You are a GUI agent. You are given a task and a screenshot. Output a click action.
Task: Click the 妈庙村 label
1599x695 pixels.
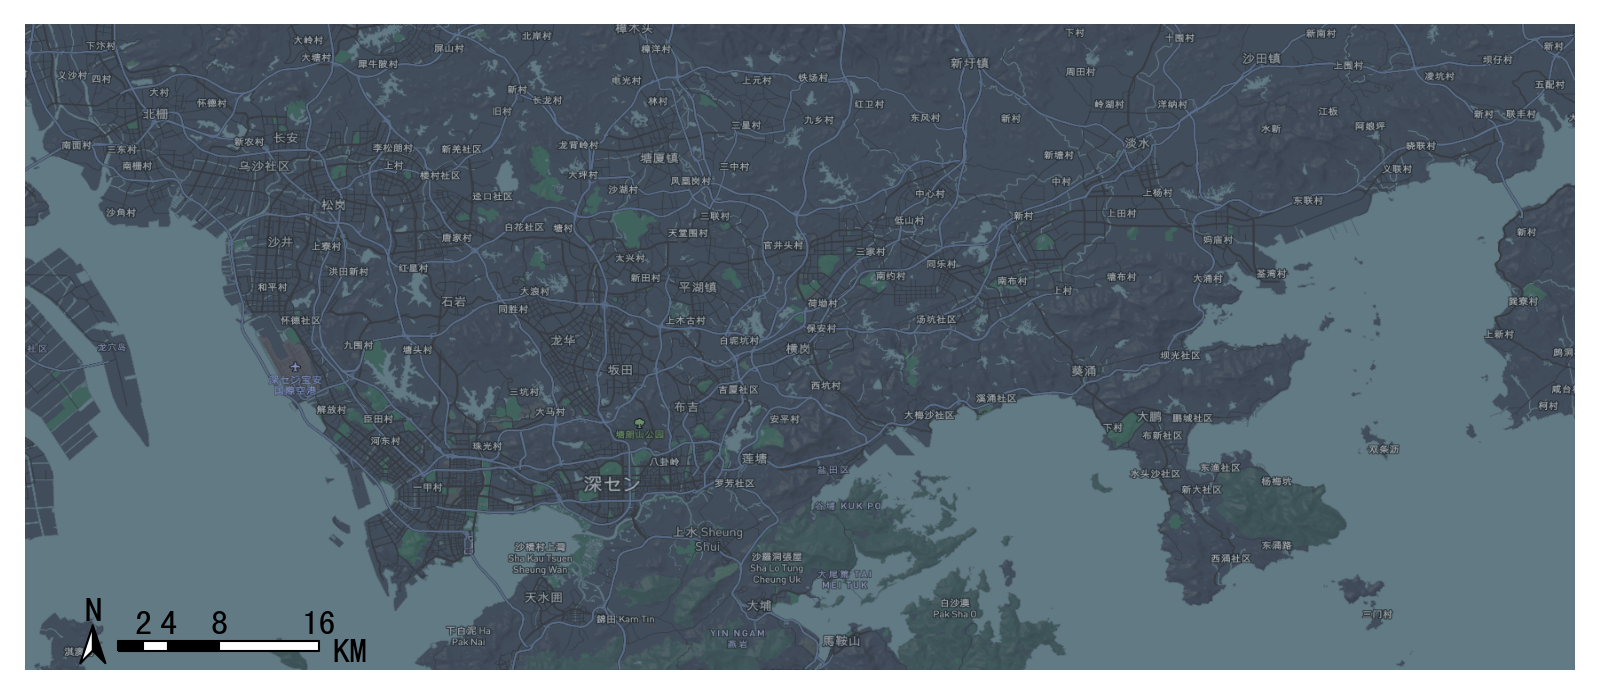pyautogui.click(x=1217, y=240)
